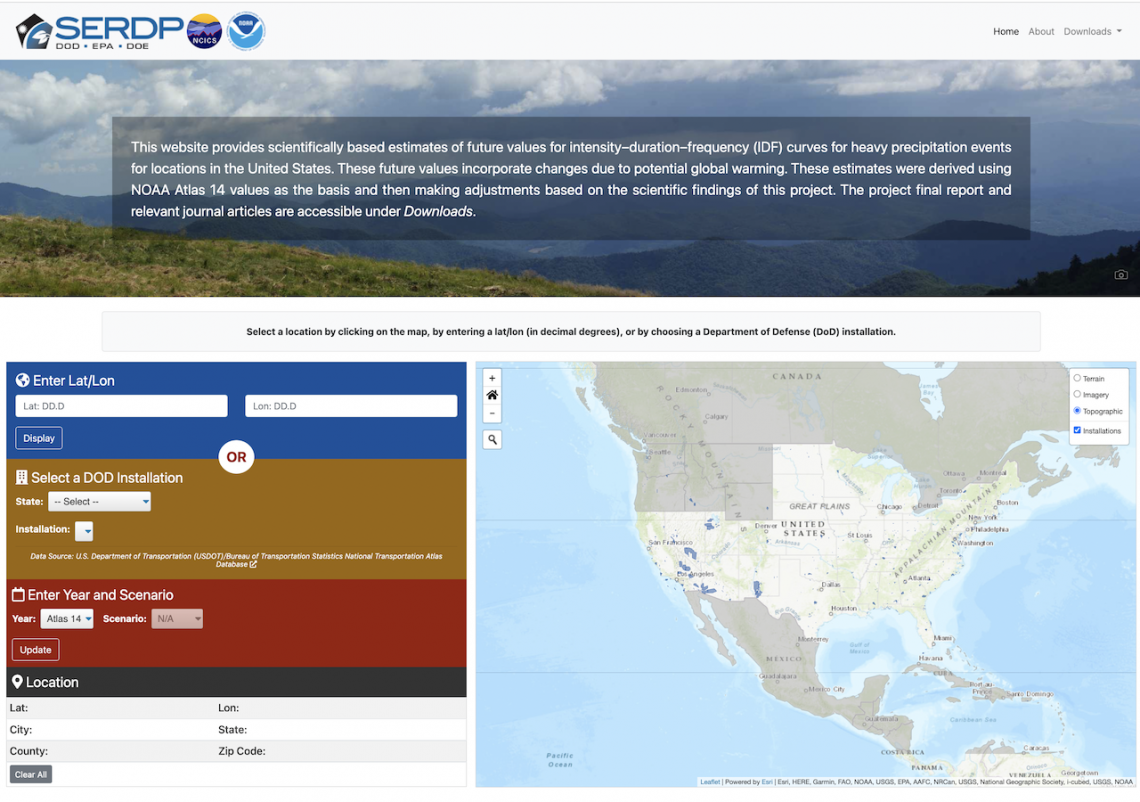The height and width of the screenshot is (802, 1140).
Task: Open the Esri attribution link
Action: pyautogui.click(x=767, y=782)
